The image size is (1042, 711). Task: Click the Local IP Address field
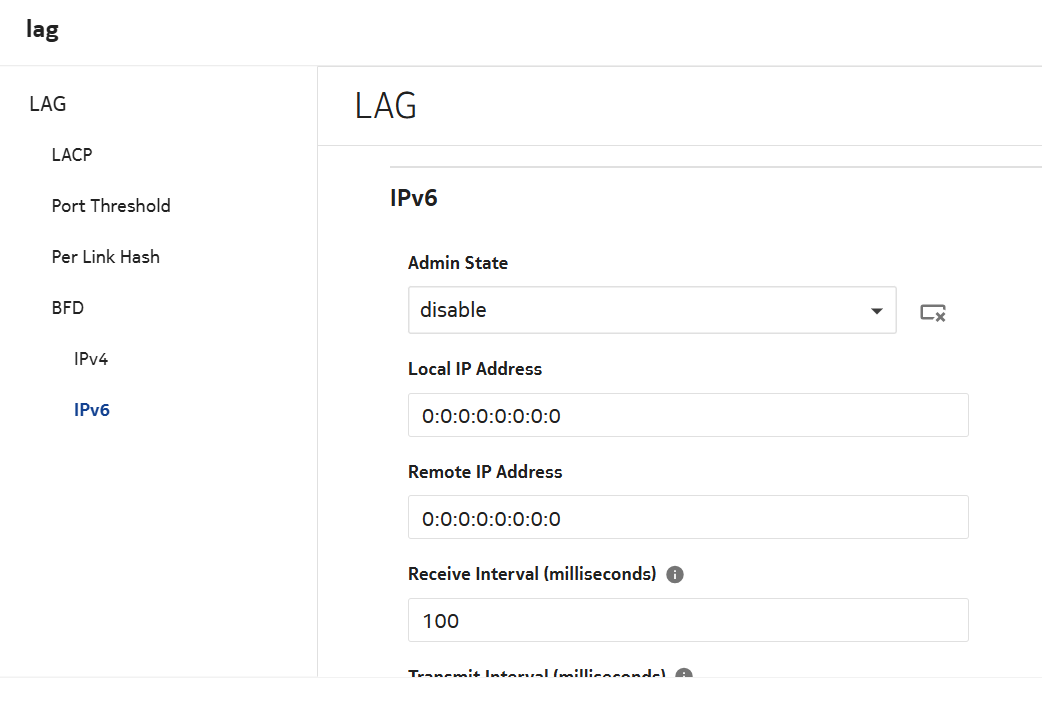pyautogui.click(x=688, y=415)
